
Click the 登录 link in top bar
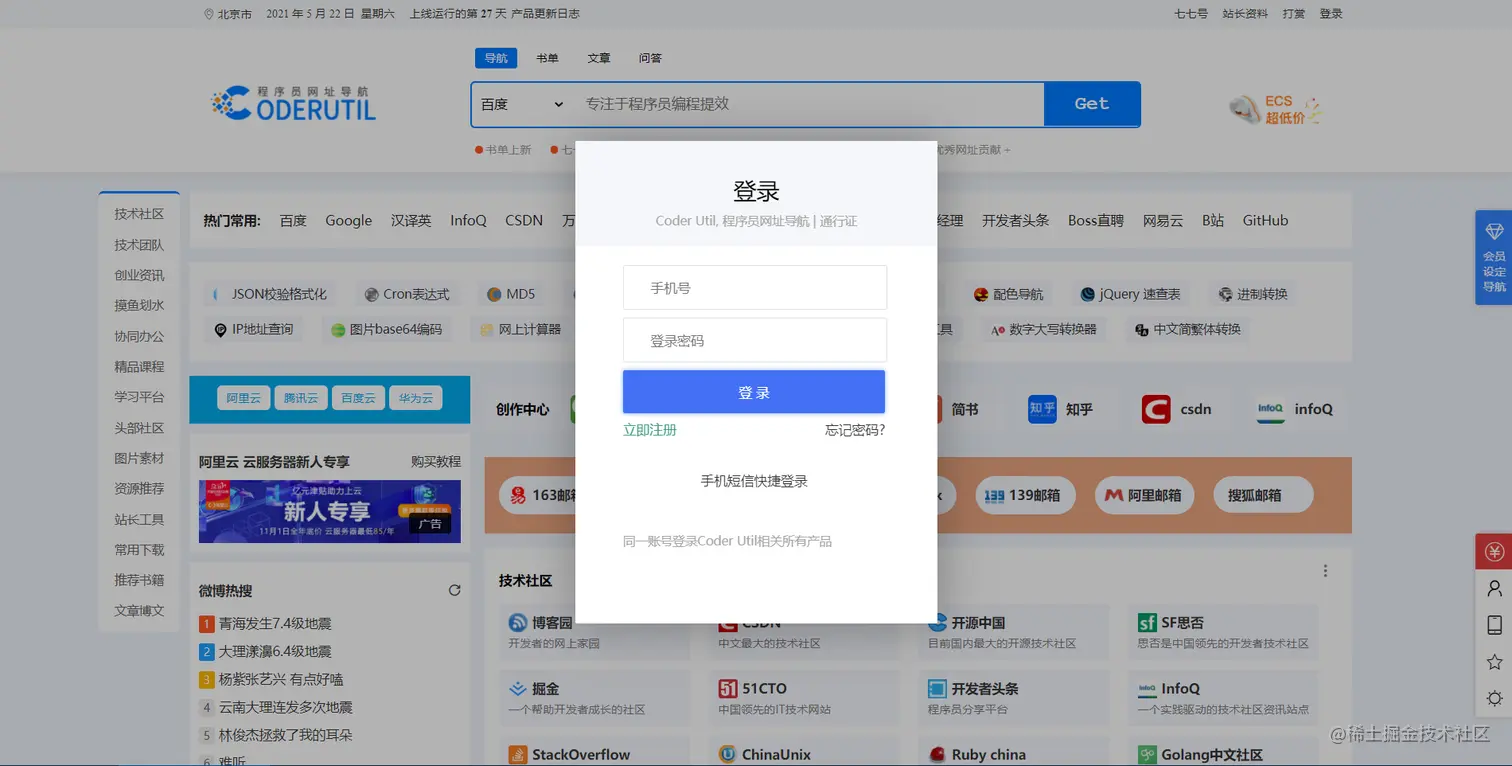(1331, 14)
